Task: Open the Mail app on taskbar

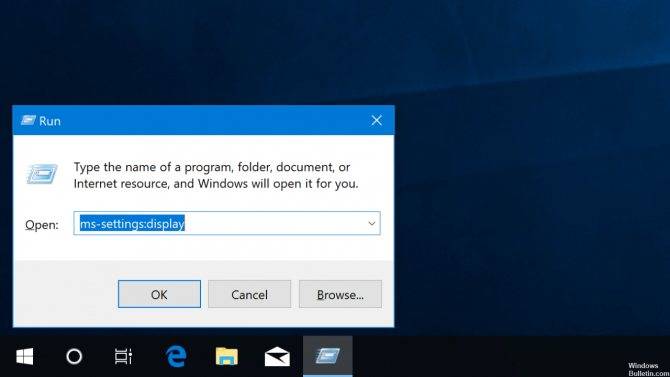Action: (277, 356)
